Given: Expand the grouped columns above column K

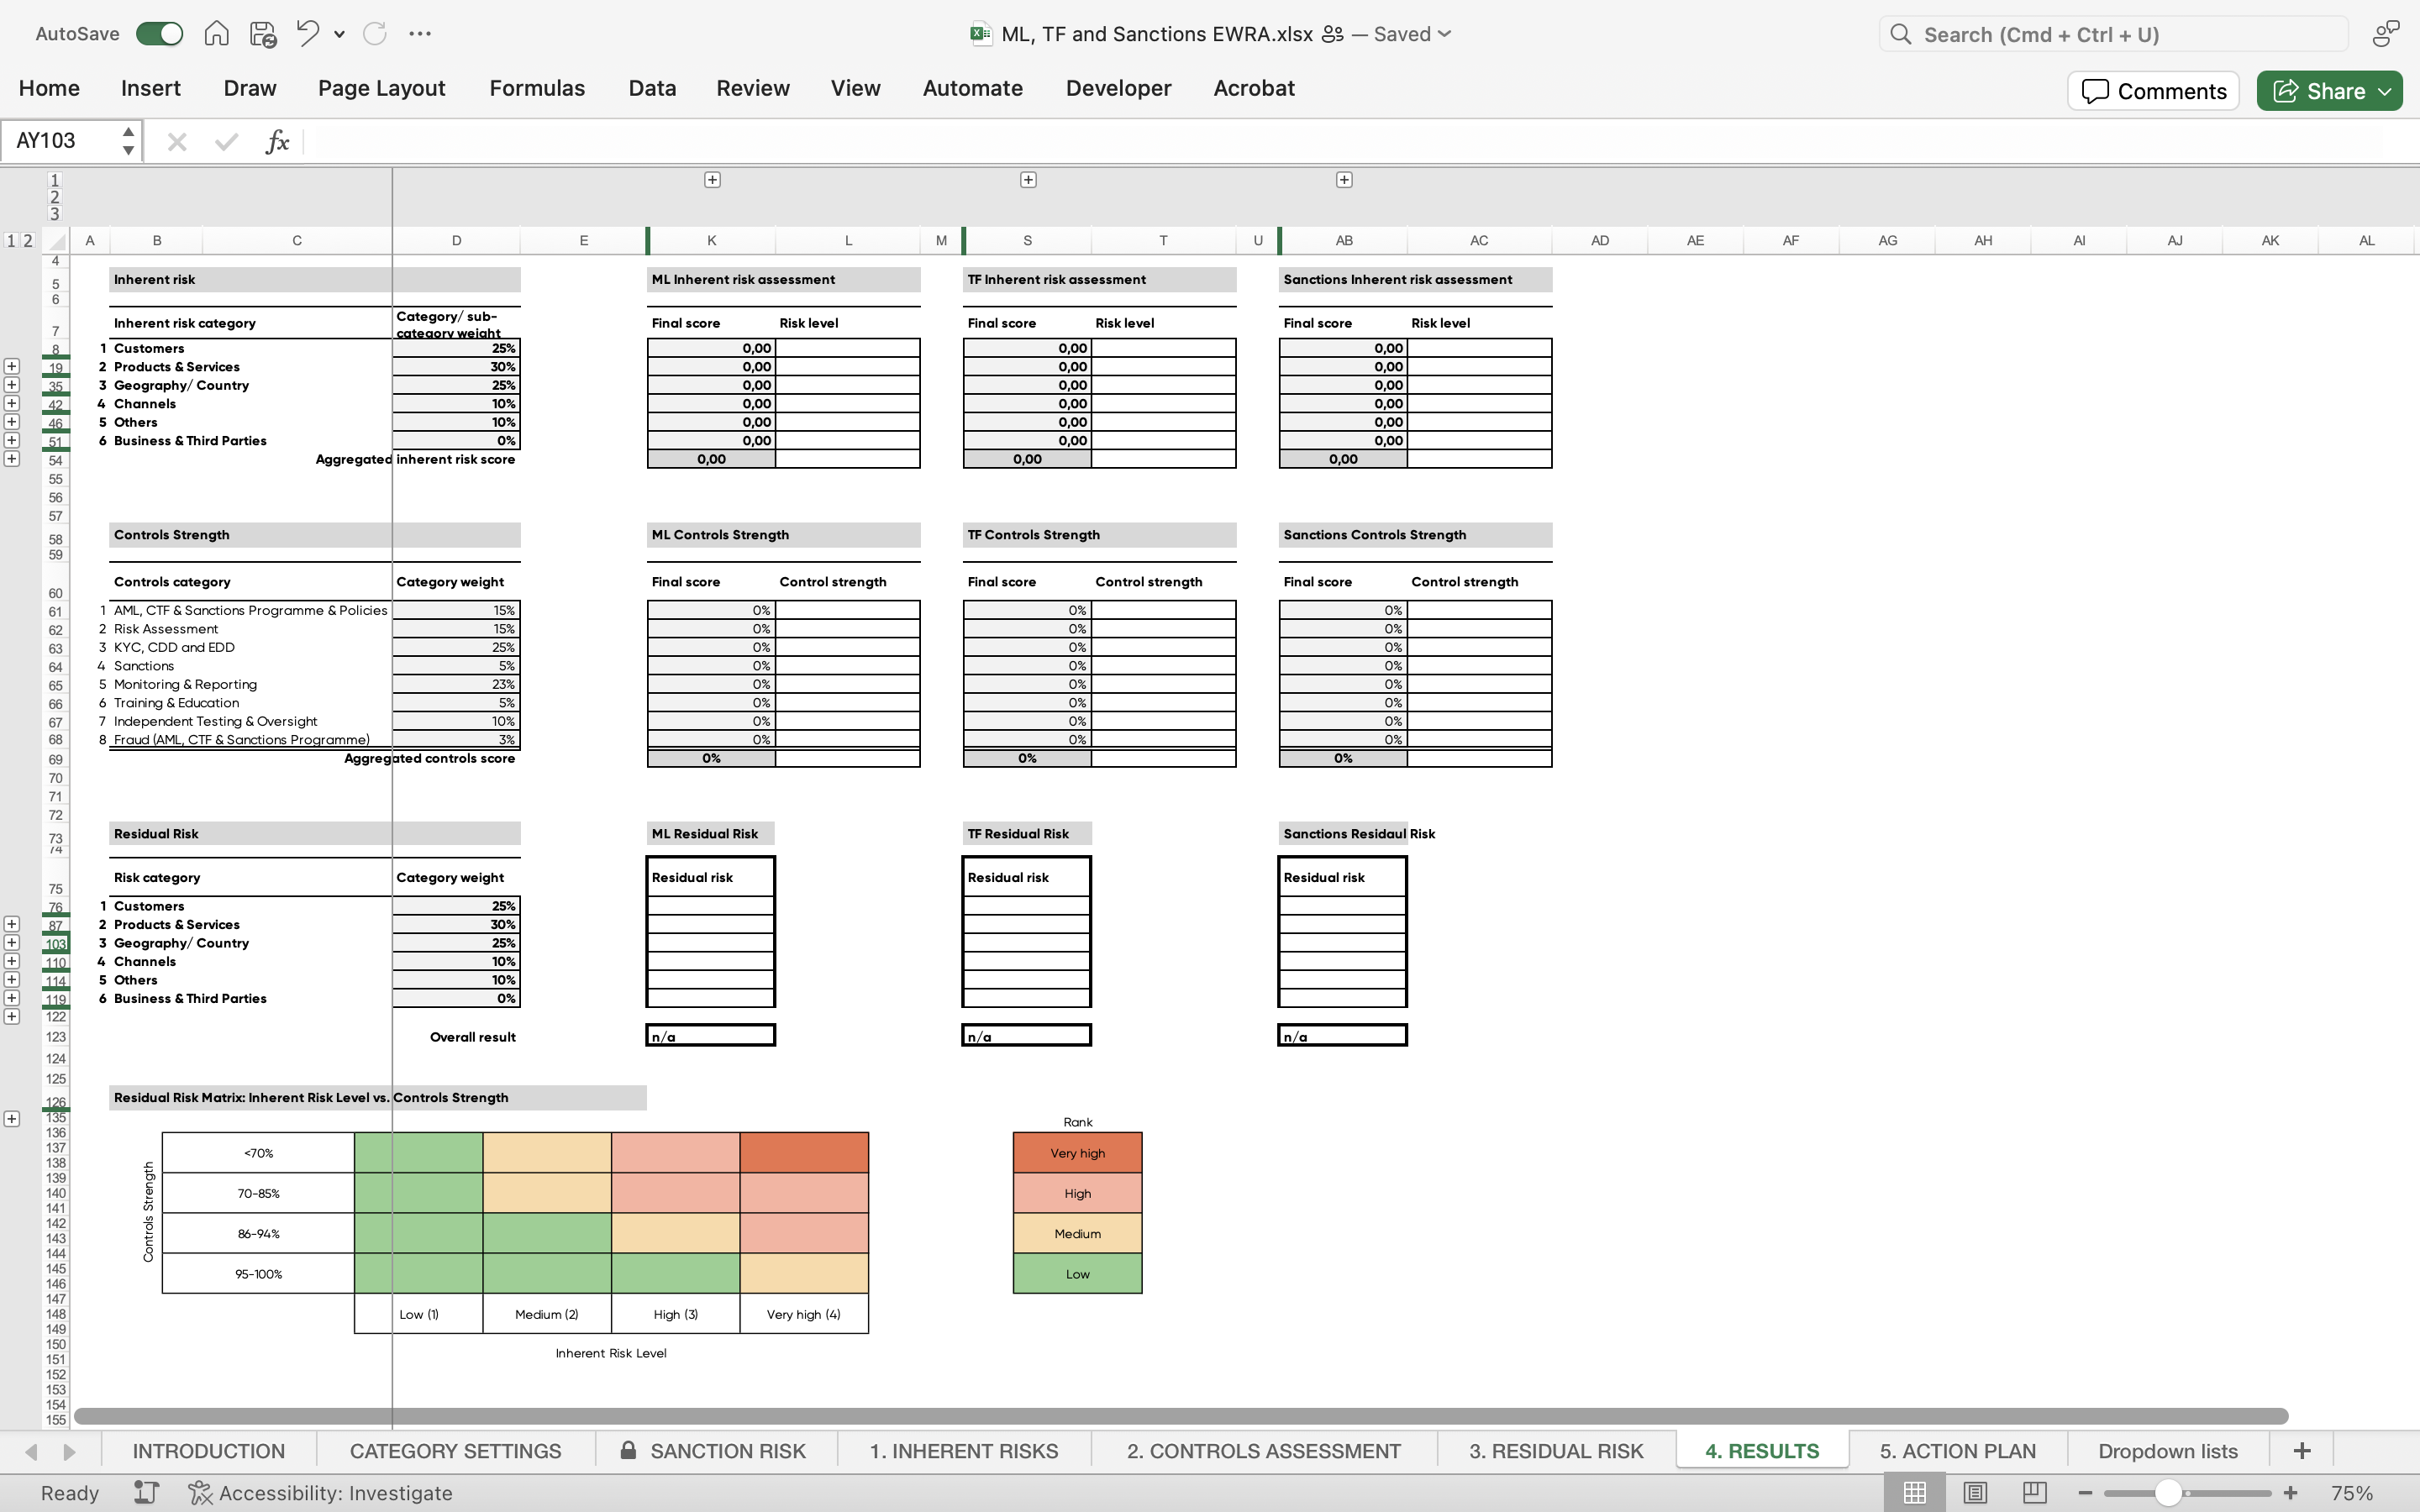Looking at the screenshot, I should [713, 179].
